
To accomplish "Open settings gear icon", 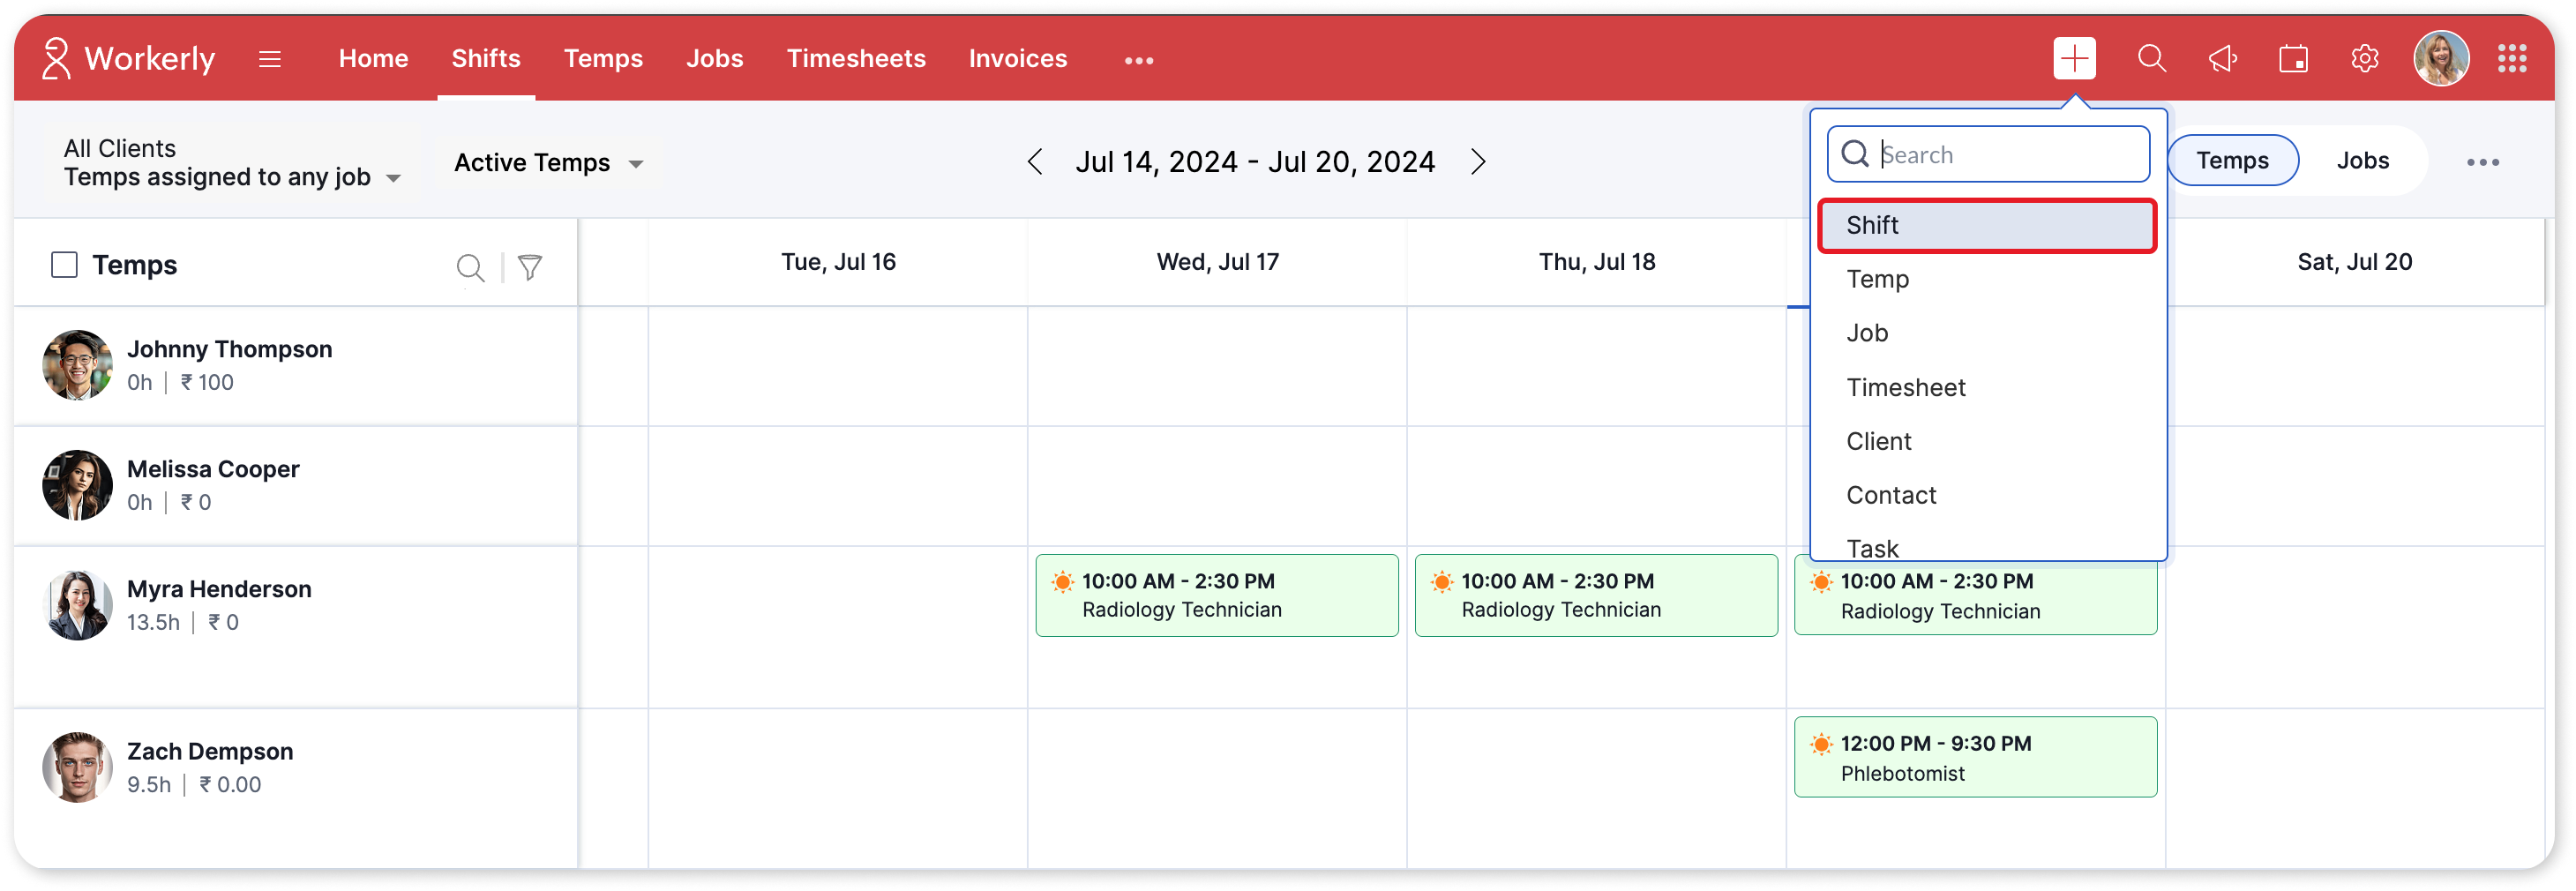I will pos(2364,58).
